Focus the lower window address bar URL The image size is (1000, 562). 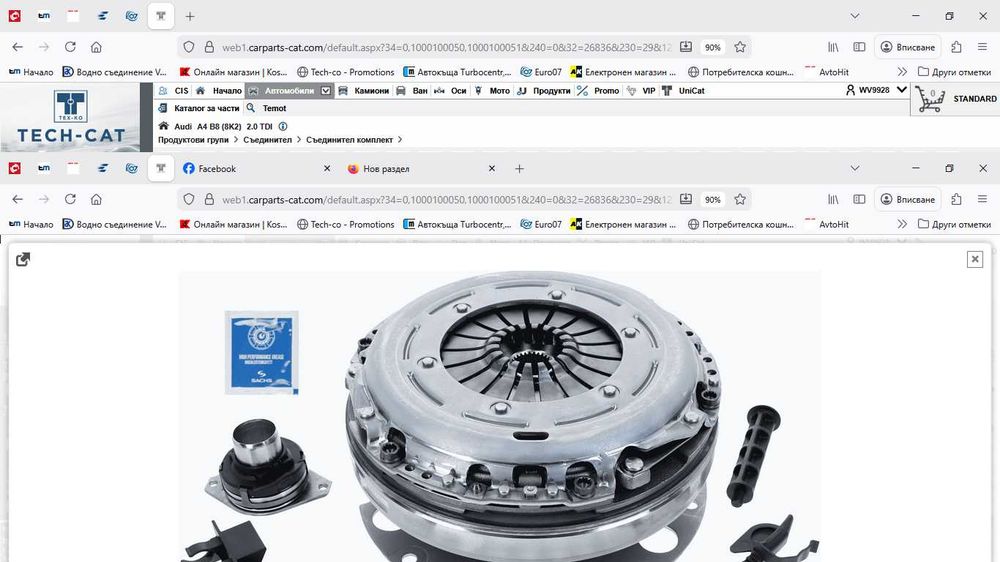[x=446, y=200]
